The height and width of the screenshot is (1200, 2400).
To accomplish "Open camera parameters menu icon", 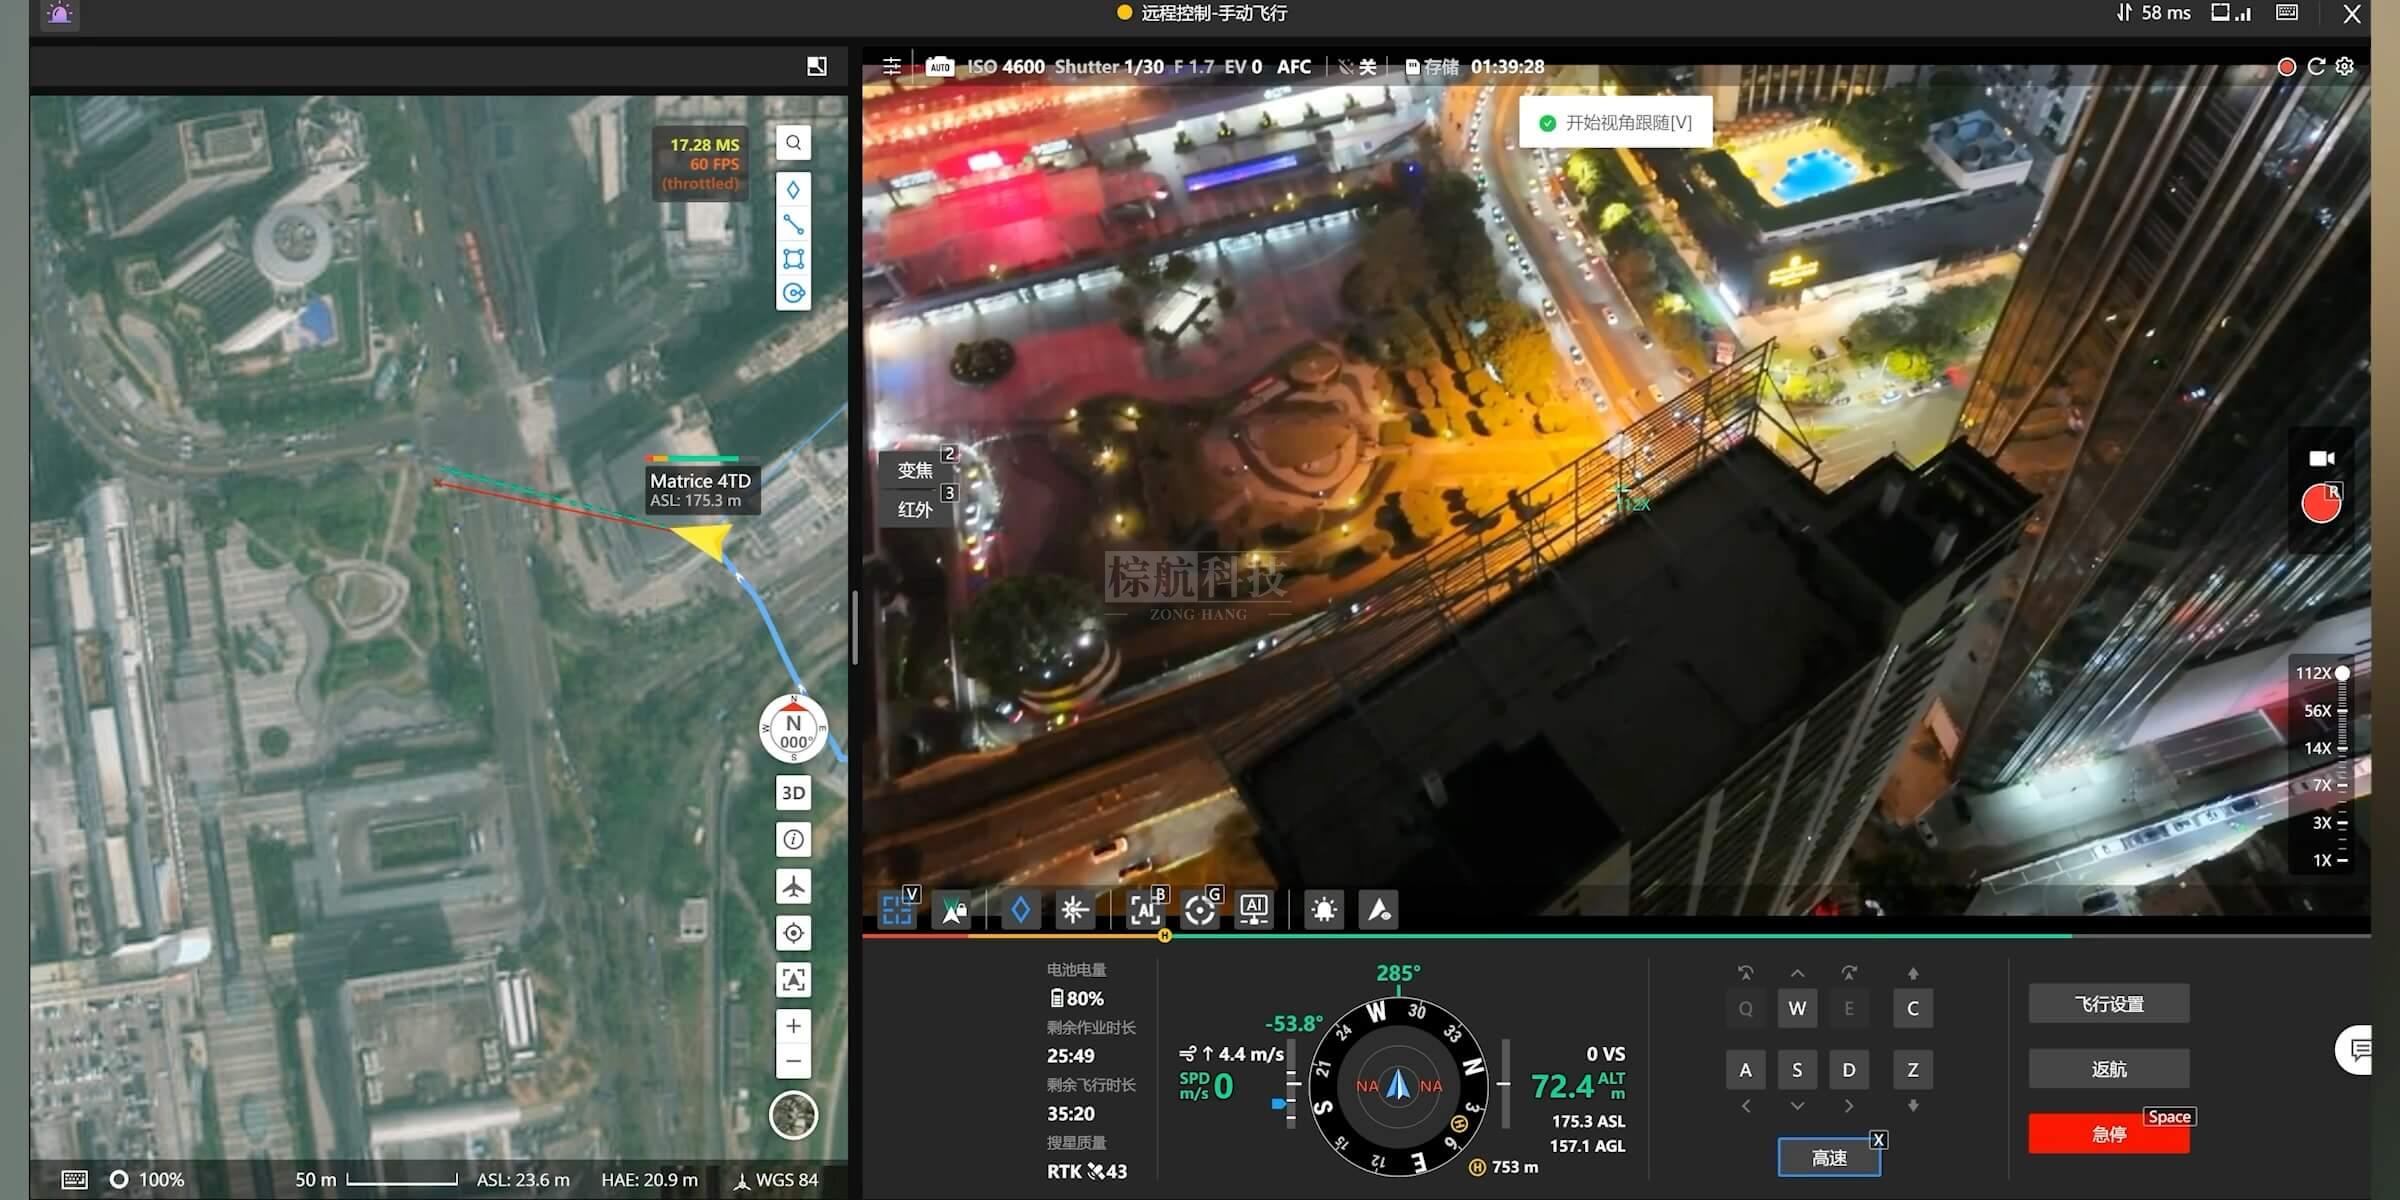I will 892,67.
